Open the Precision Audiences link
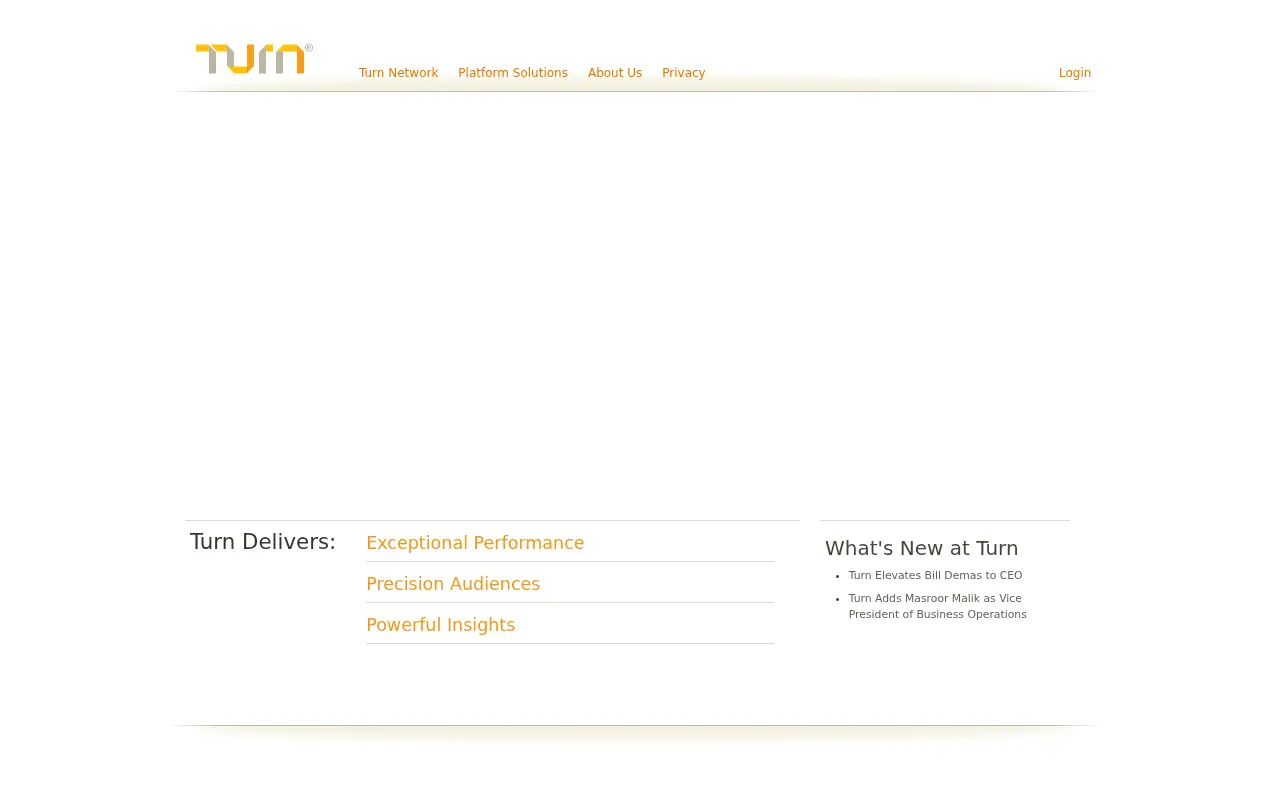 pos(453,584)
